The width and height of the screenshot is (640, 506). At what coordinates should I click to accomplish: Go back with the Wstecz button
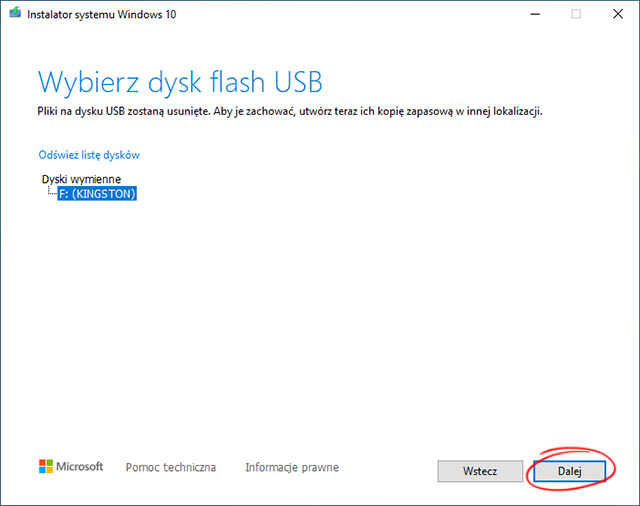click(480, 471)
